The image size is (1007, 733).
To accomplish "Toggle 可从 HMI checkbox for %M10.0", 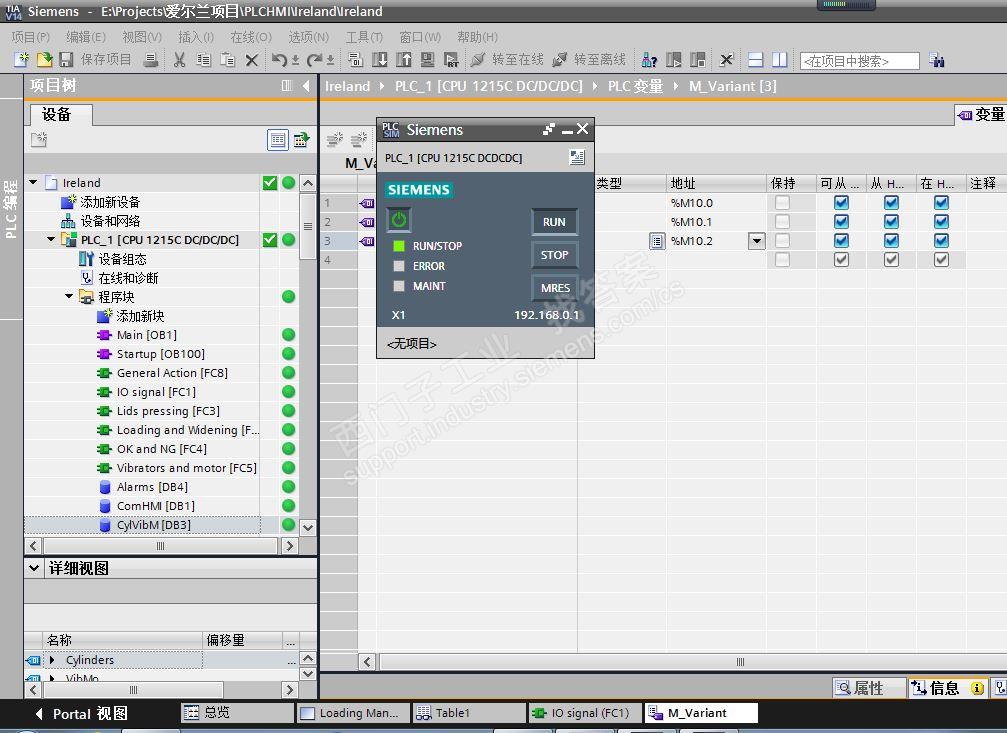I will (841, 203).
